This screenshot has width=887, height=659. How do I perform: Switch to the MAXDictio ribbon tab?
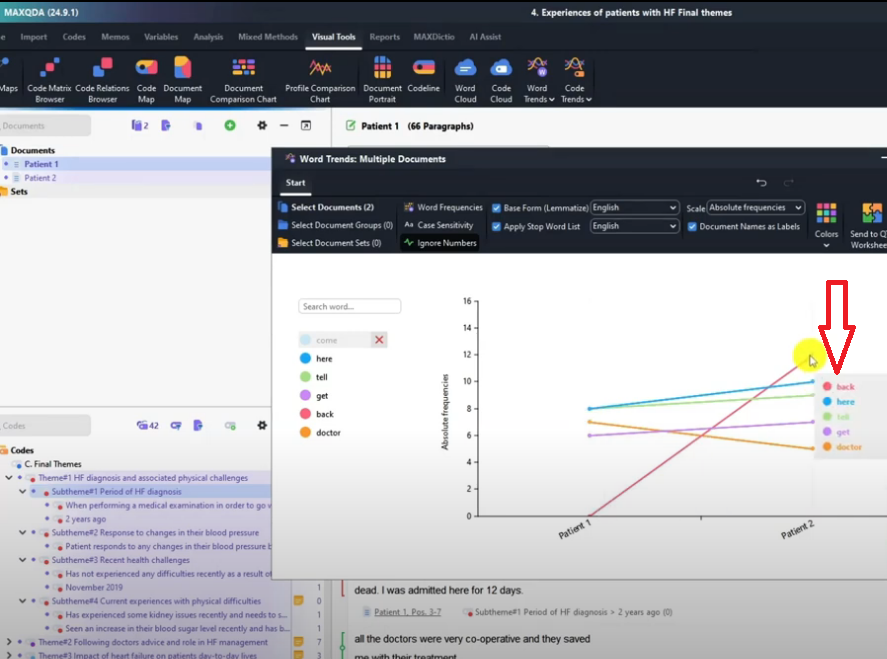pos(434,37)
